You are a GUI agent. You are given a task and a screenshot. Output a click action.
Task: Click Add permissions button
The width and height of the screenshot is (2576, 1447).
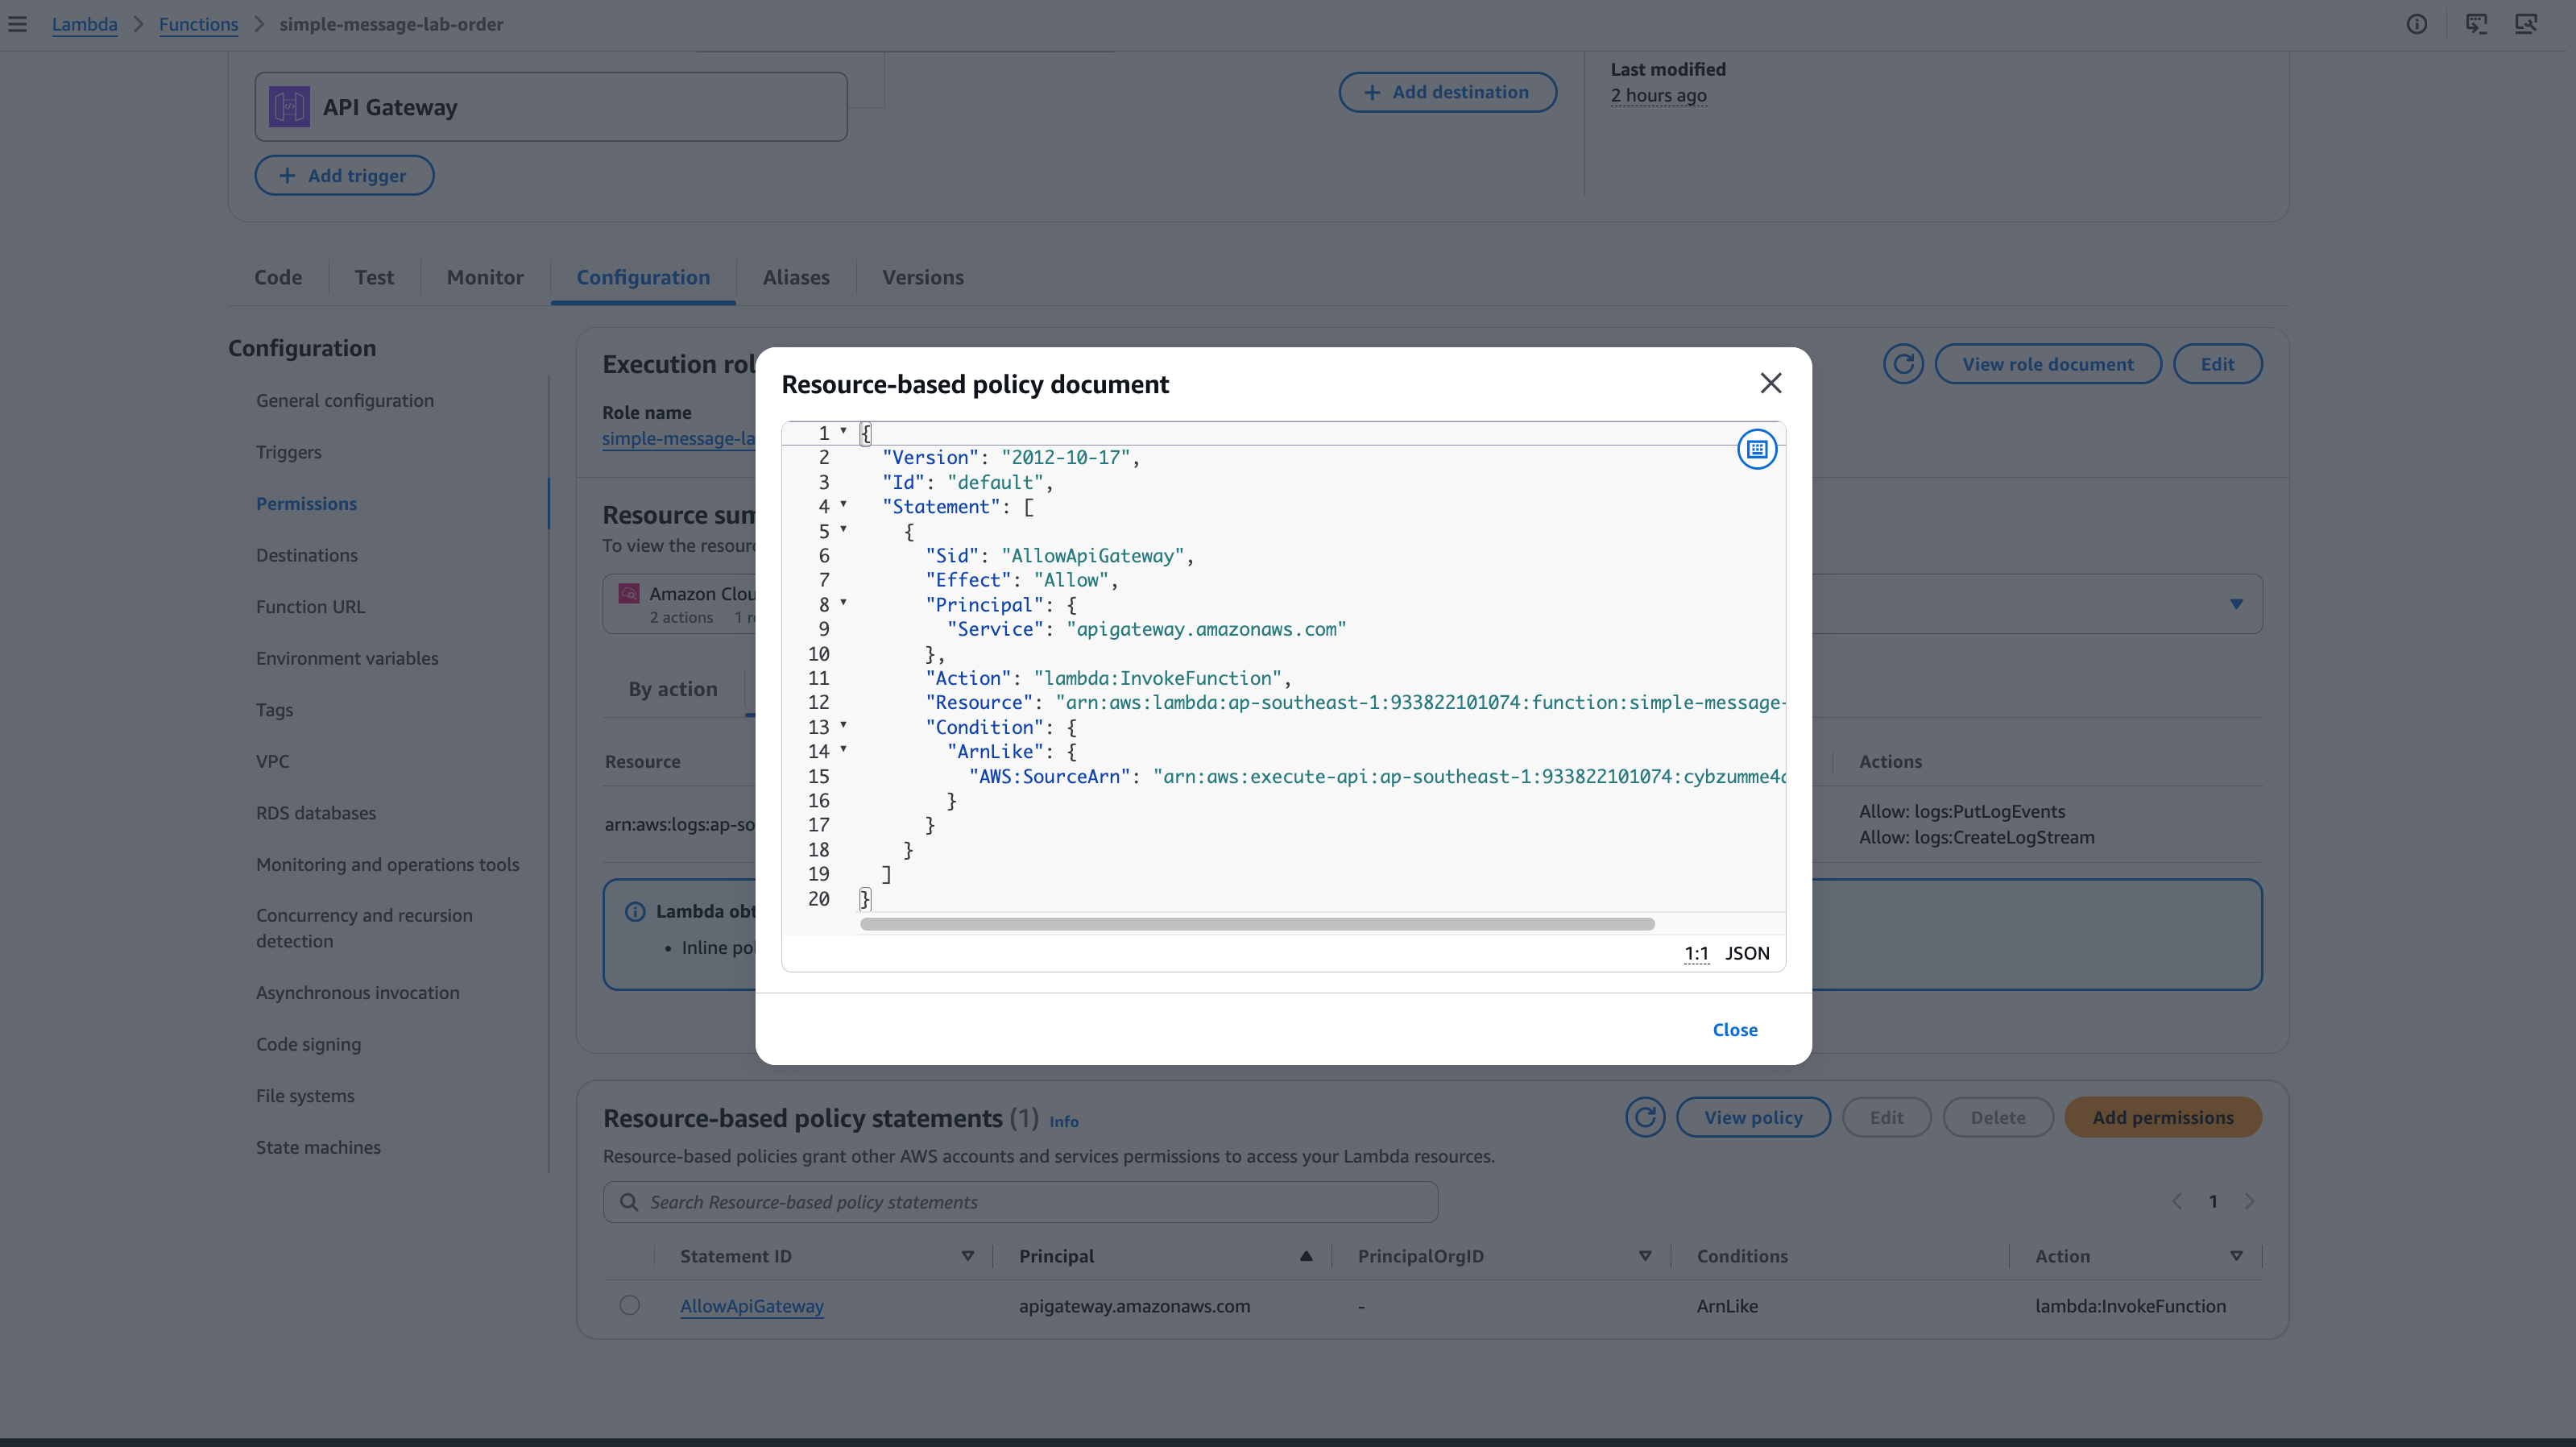tap(2163, 1117)
